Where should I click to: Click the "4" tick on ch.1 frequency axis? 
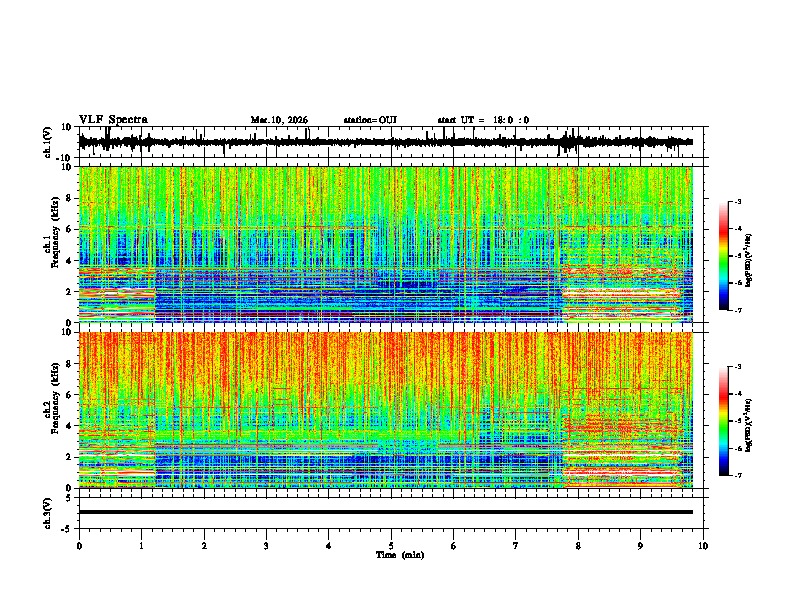point(69,261)
